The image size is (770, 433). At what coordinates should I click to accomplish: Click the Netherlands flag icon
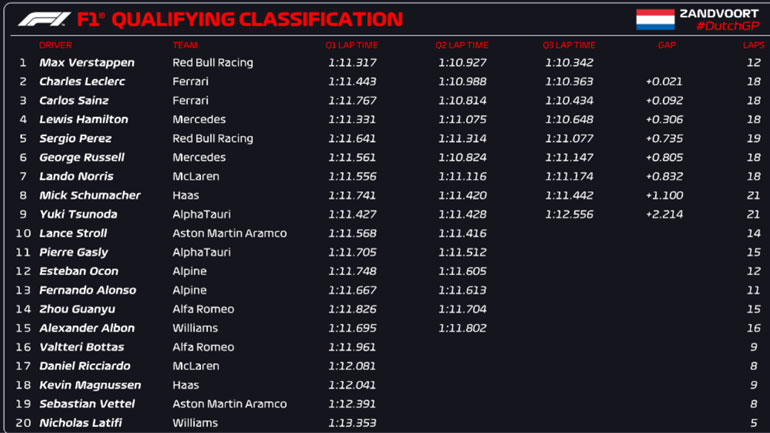(x=655, y=19)
